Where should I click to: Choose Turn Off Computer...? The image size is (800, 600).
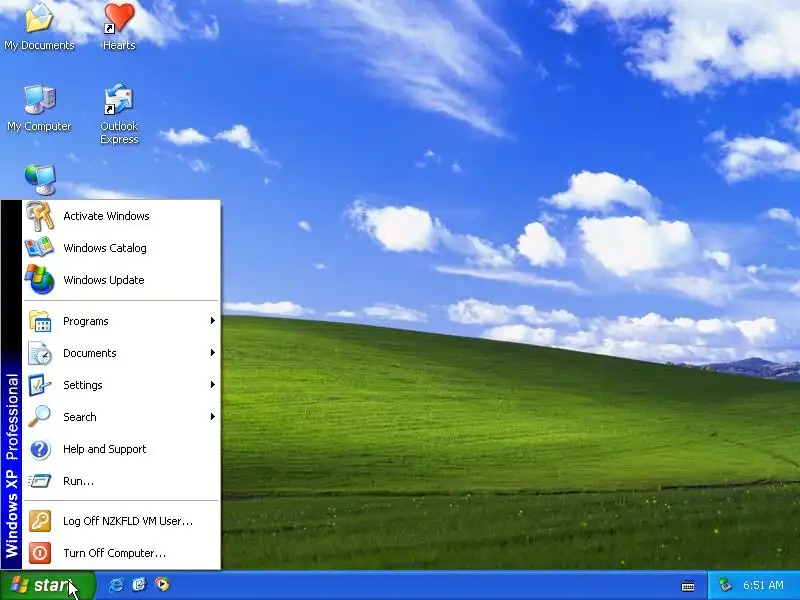pyautogui.click(x=121, y=553)
